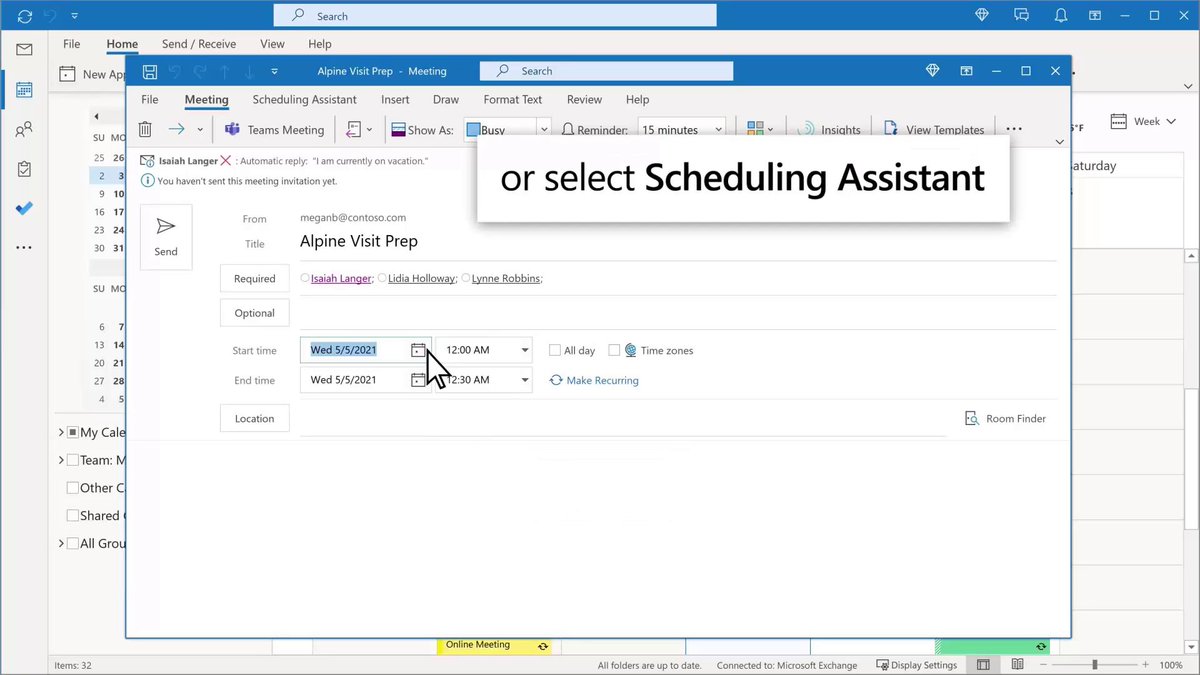
Task: Open the End time calendar picker
Action: pos(418,380)
